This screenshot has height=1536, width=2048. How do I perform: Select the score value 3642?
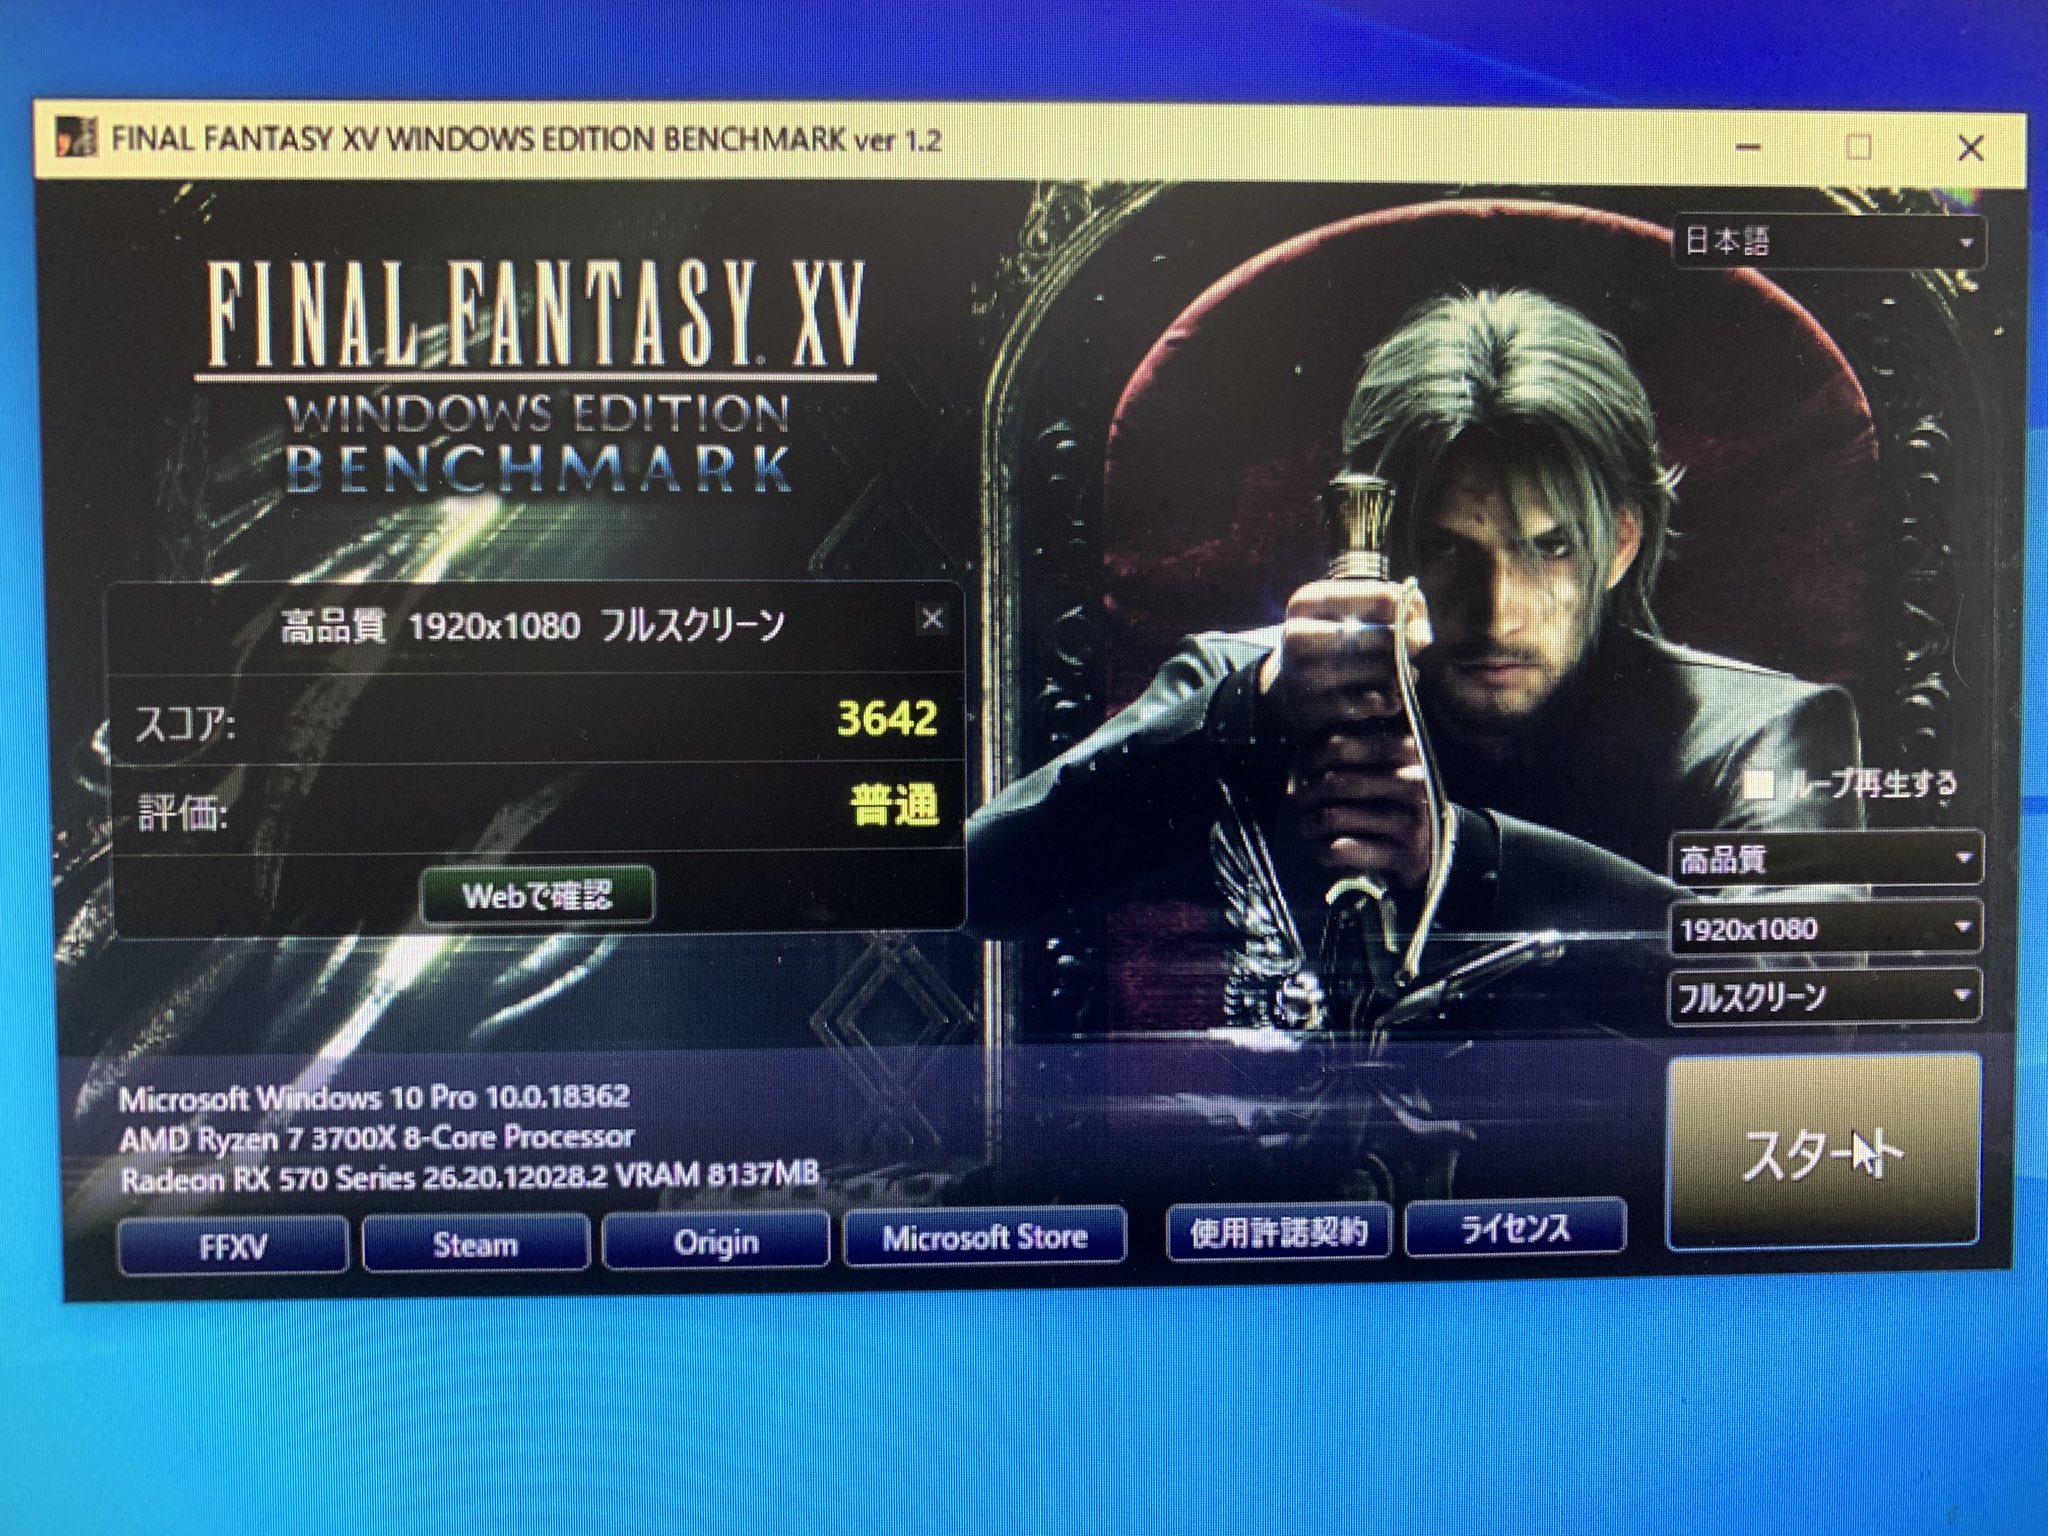[x=887, y=718]
